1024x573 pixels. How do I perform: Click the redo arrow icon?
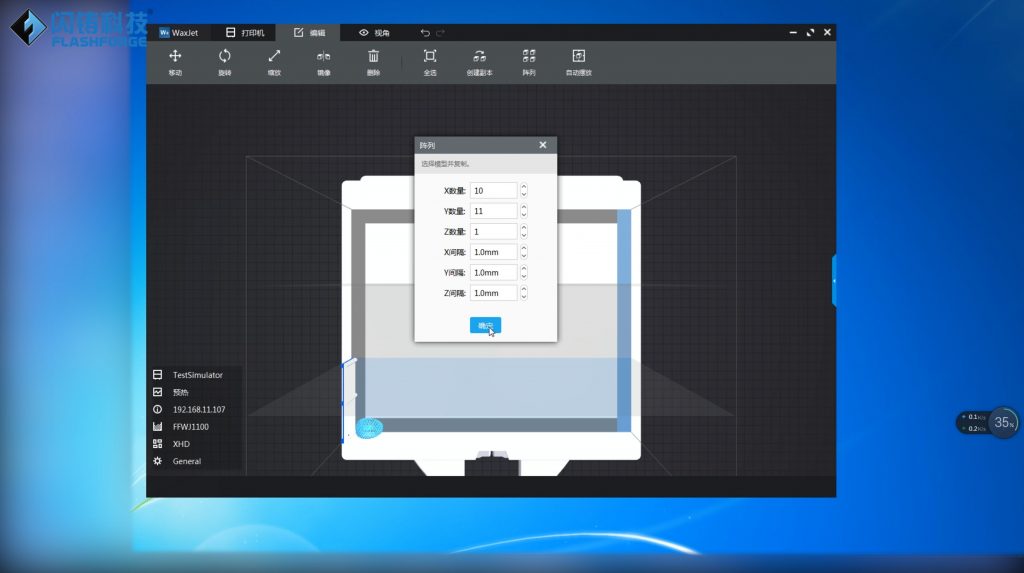[441, 33]
